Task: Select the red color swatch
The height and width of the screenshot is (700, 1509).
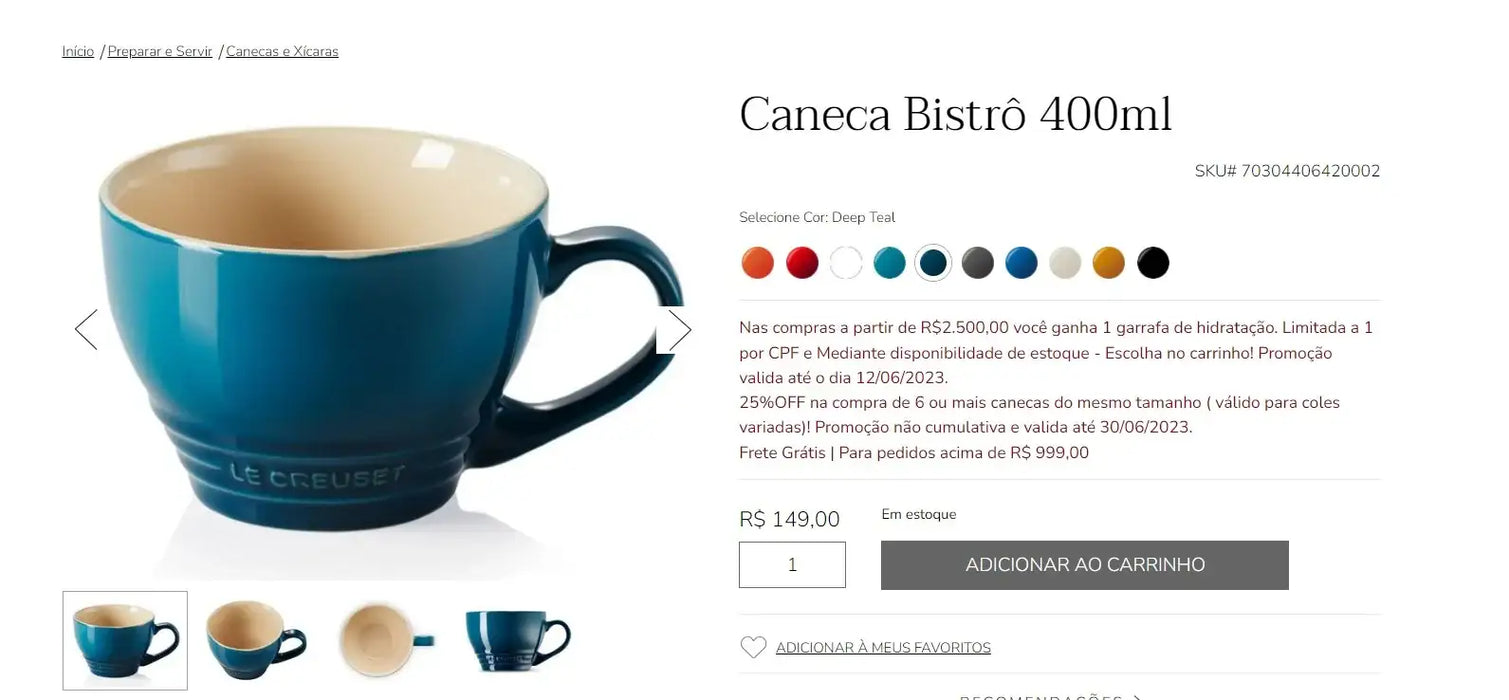Action: point(802,263)
